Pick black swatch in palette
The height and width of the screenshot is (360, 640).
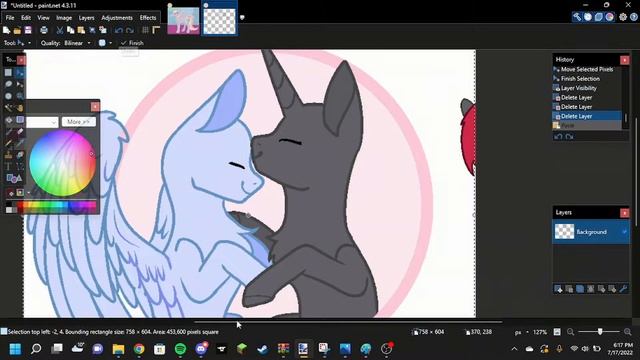pyautogui.click(x=9, y=204)
